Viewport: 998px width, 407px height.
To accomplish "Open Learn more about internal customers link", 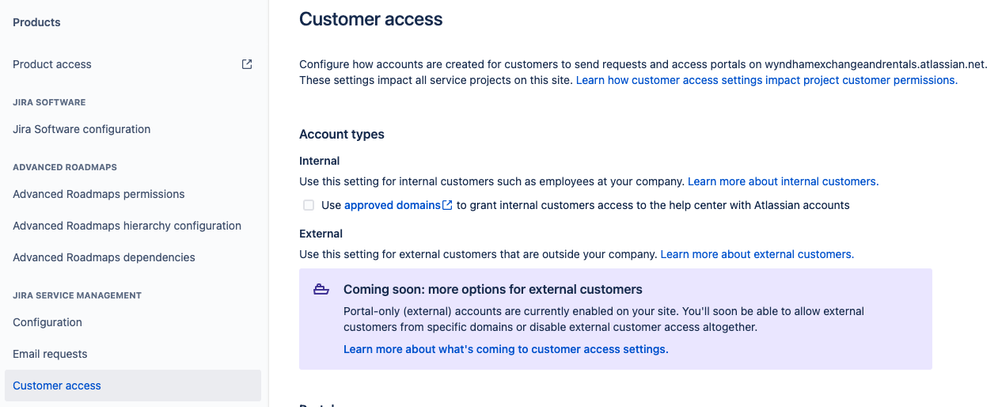I will coord(783,182).
